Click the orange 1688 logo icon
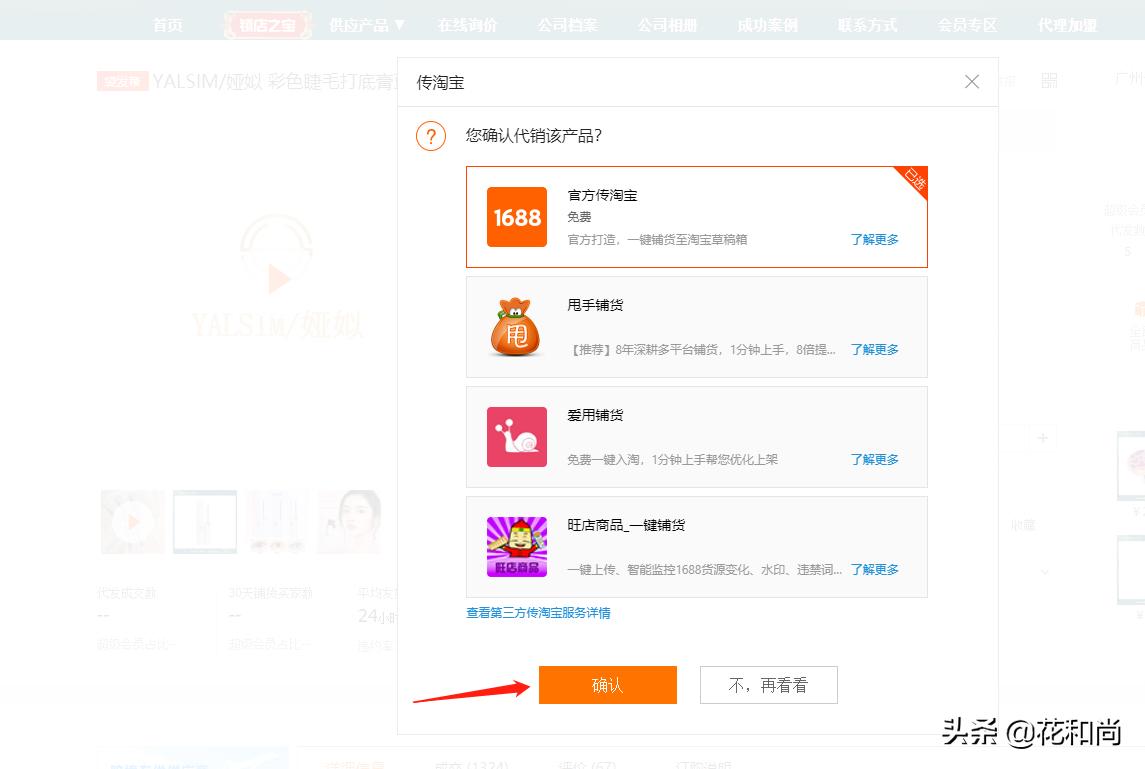This screenshot has width=1145, height=769. pos(516,217)
